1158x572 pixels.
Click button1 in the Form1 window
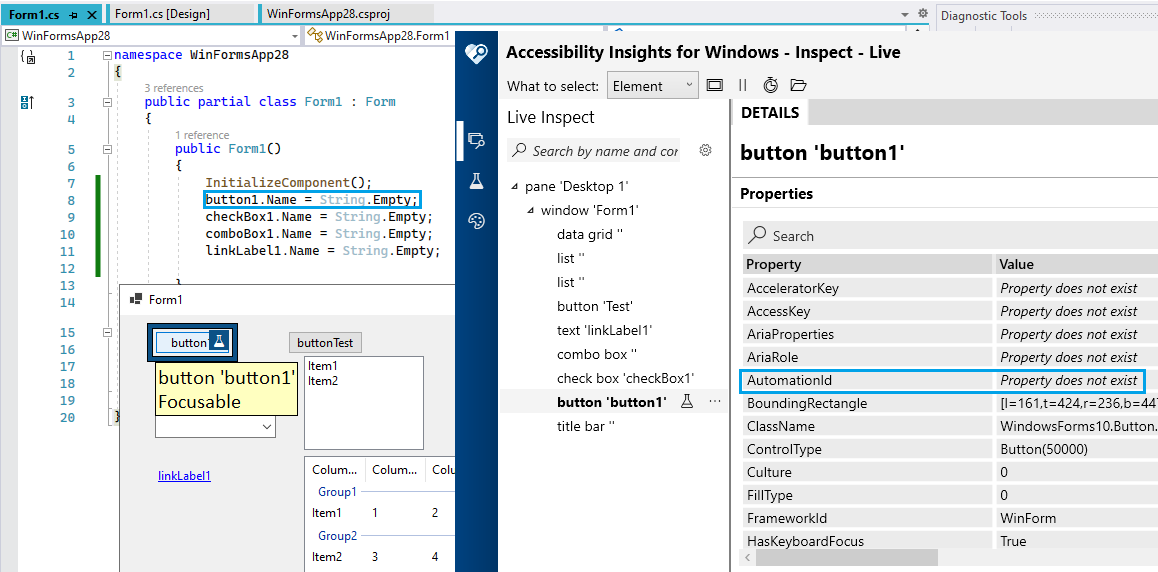pos(192,341)
